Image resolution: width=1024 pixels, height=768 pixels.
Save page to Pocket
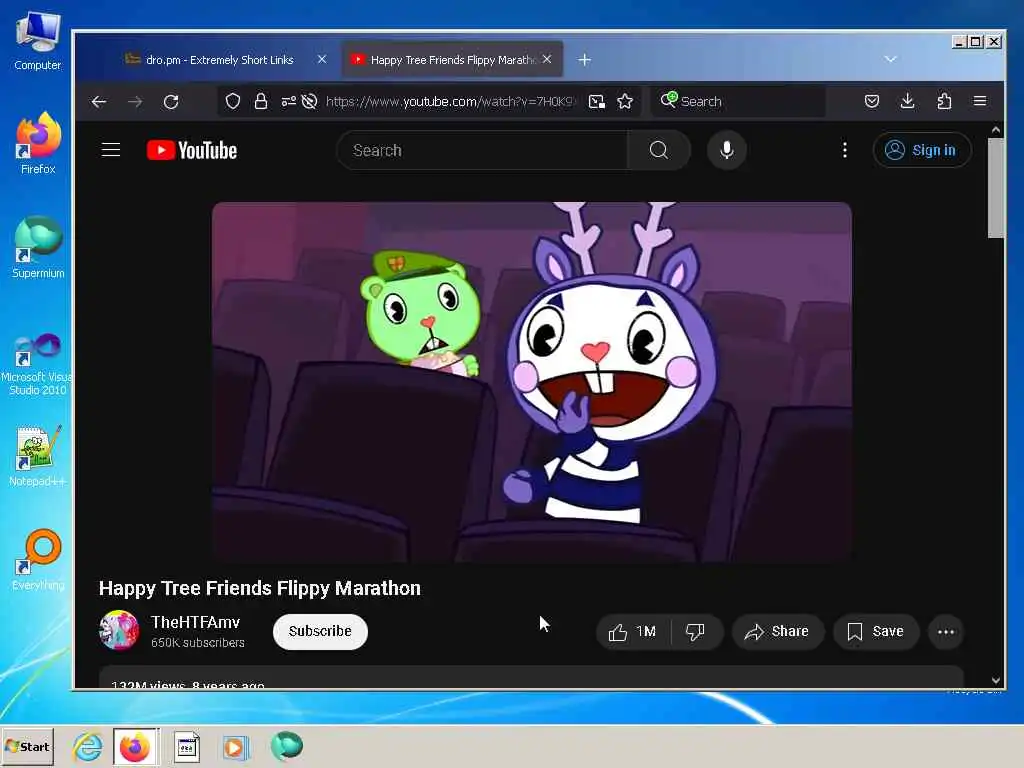tap(872, 101)
